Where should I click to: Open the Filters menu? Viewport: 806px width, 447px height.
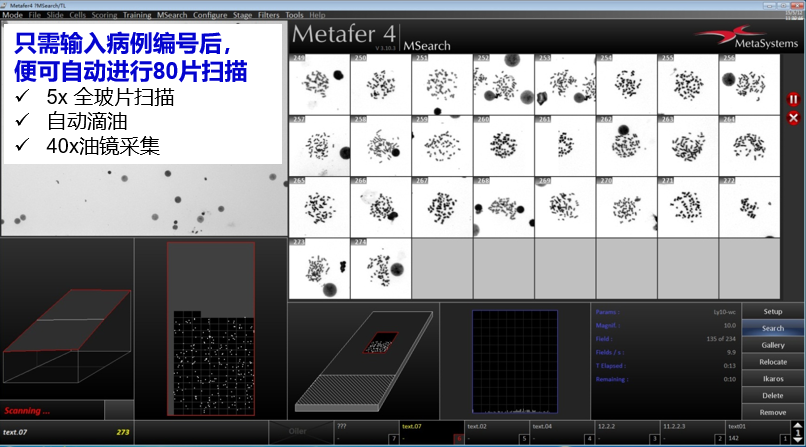[268, 15]
